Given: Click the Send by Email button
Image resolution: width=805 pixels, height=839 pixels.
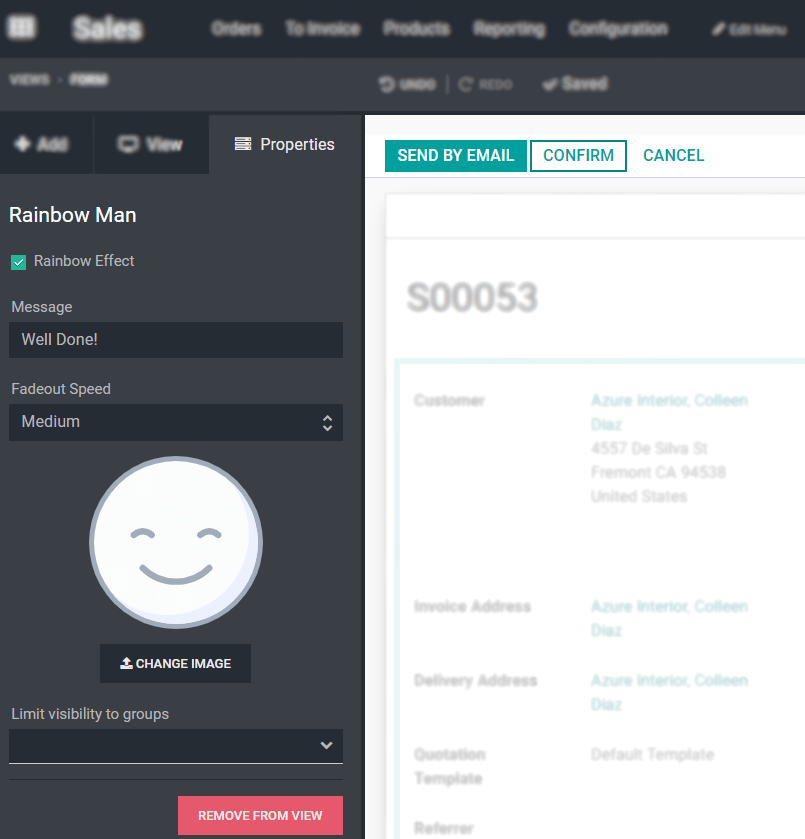Looking at the screenshot, I should click(455, 155).
